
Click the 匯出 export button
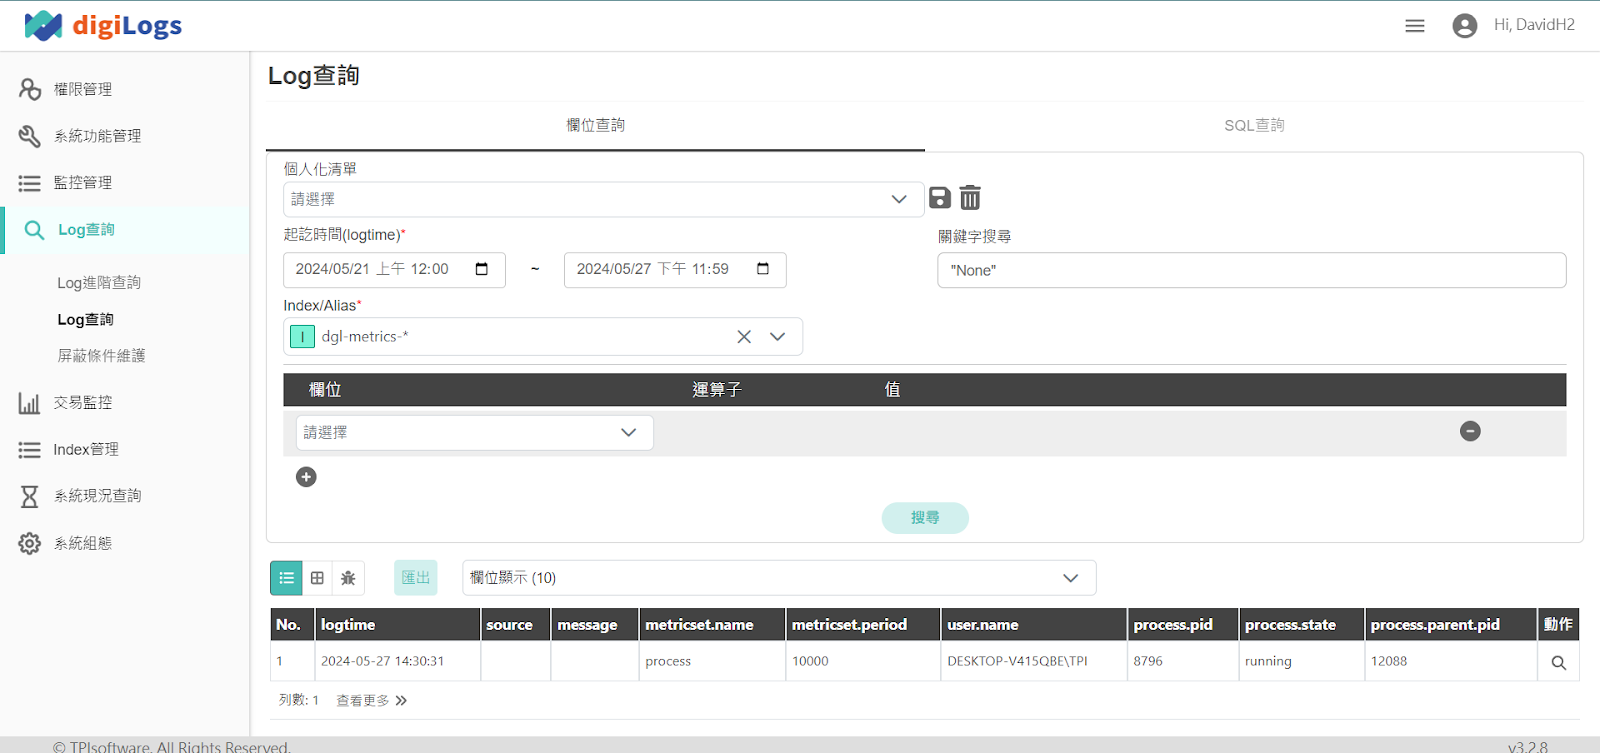[416, 578]
